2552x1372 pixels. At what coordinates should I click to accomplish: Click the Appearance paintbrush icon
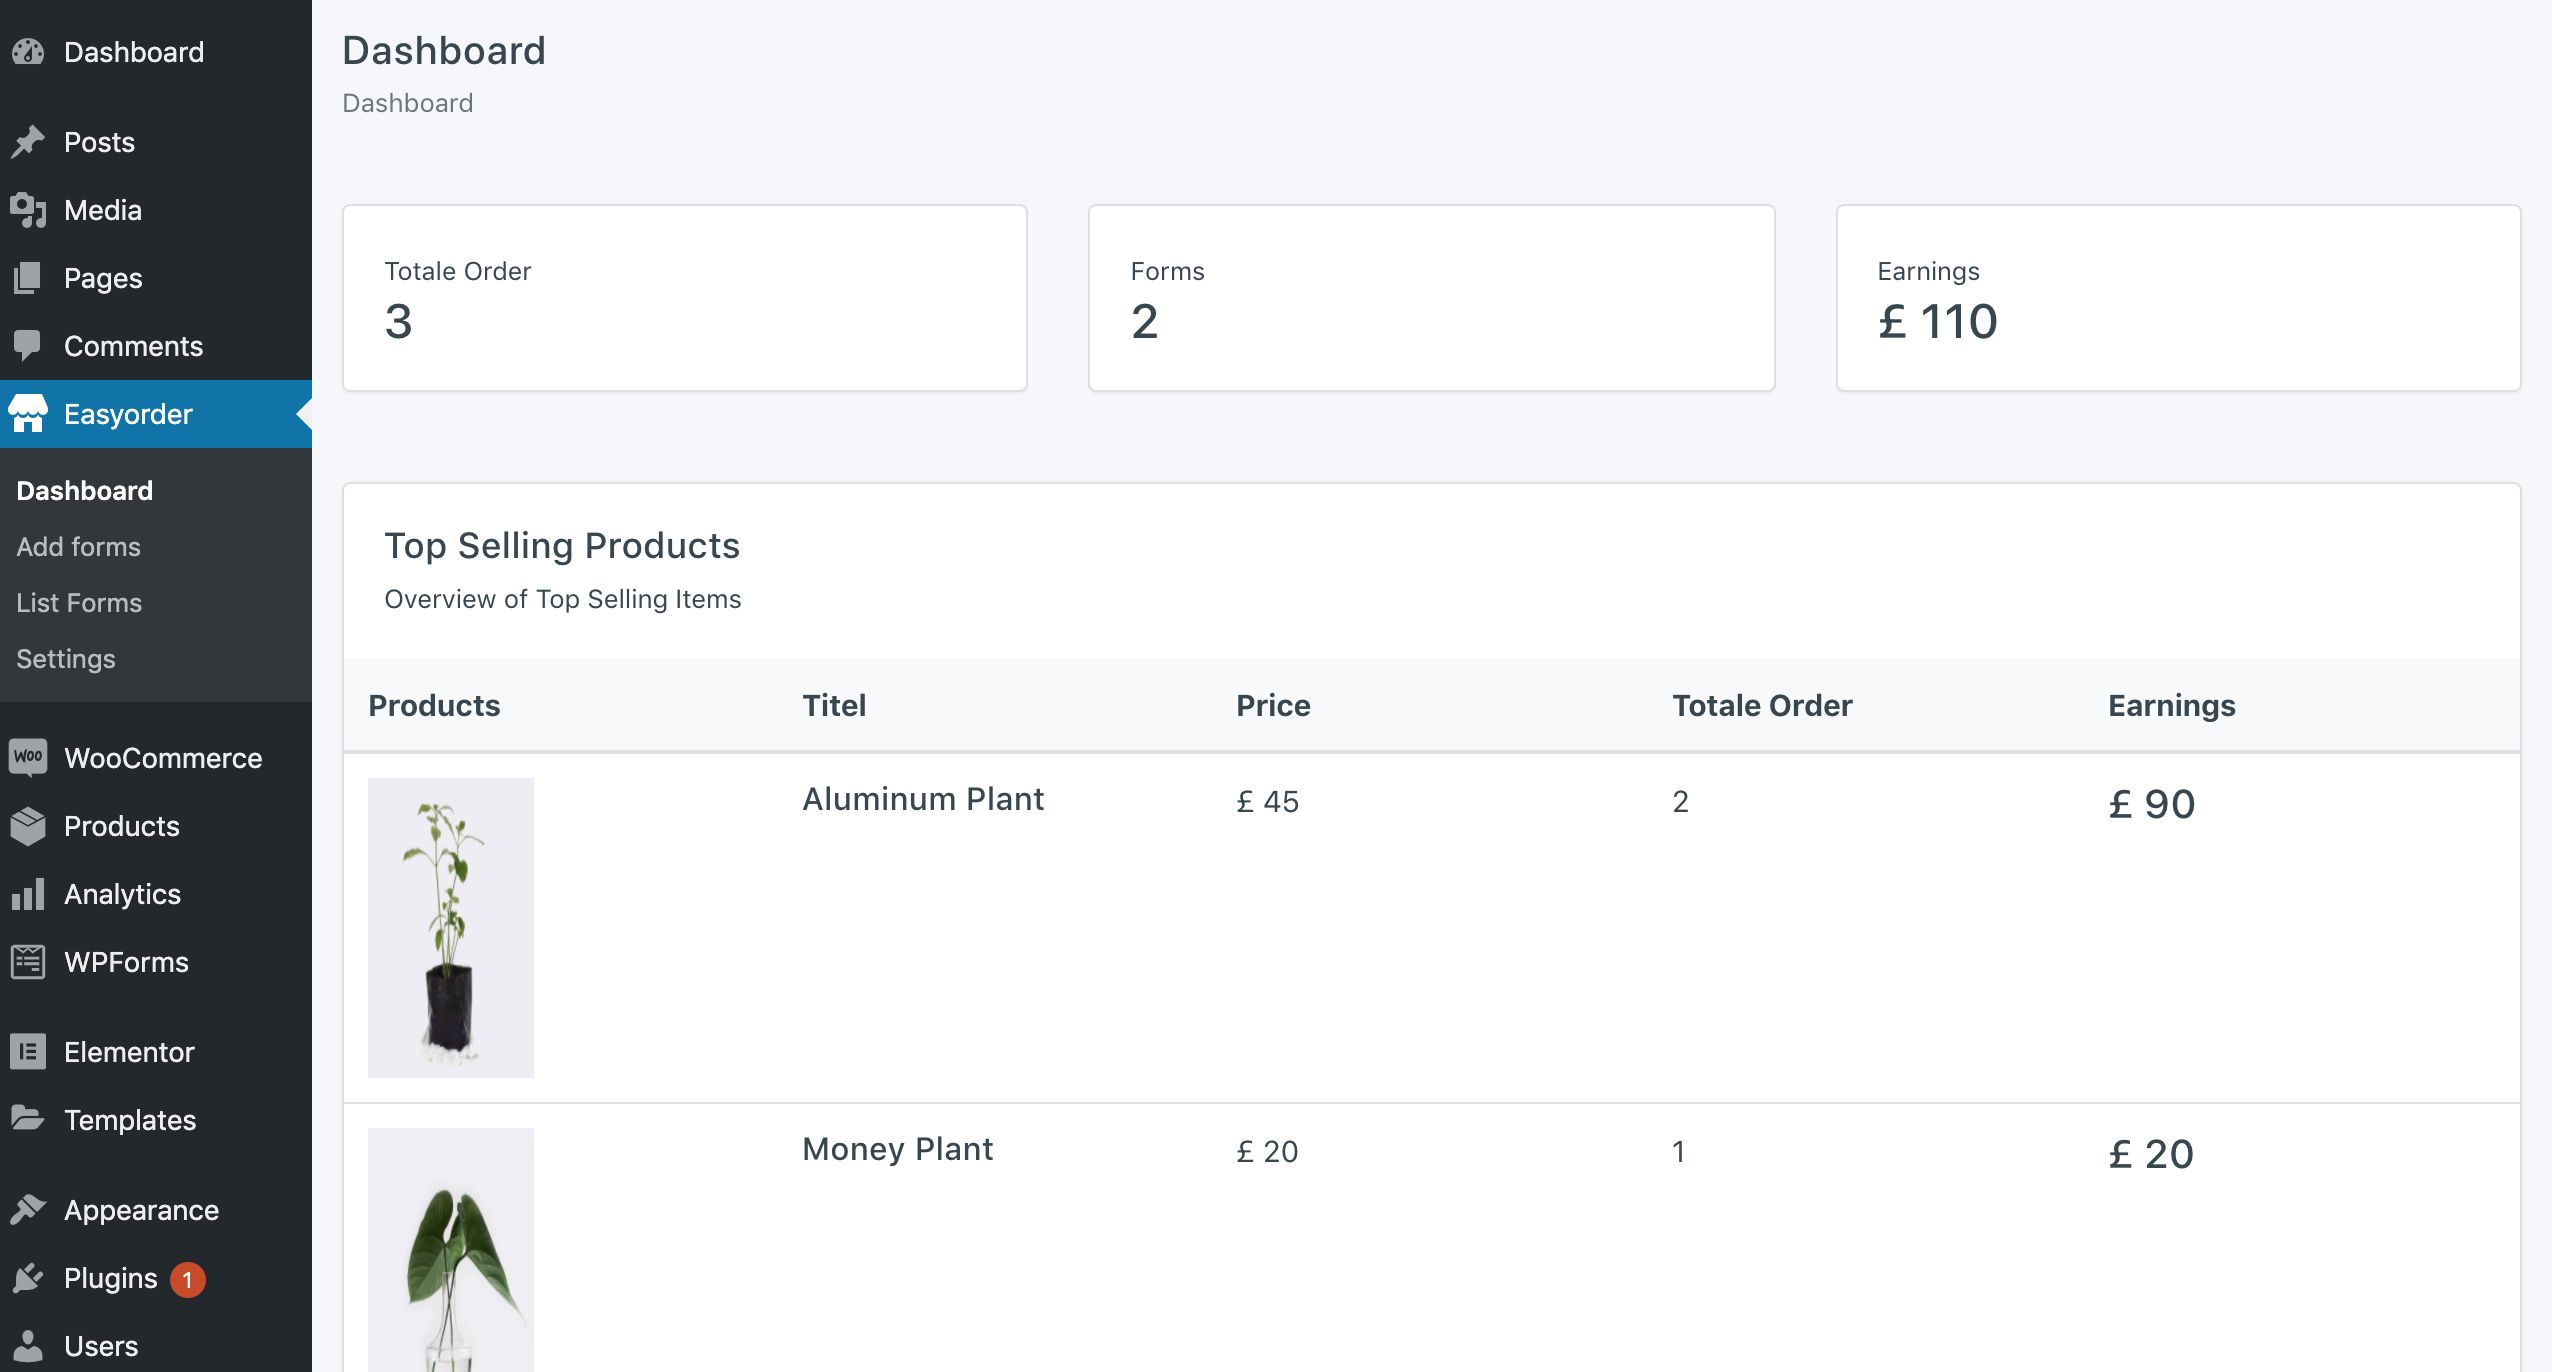click(x=29, y=1210)
